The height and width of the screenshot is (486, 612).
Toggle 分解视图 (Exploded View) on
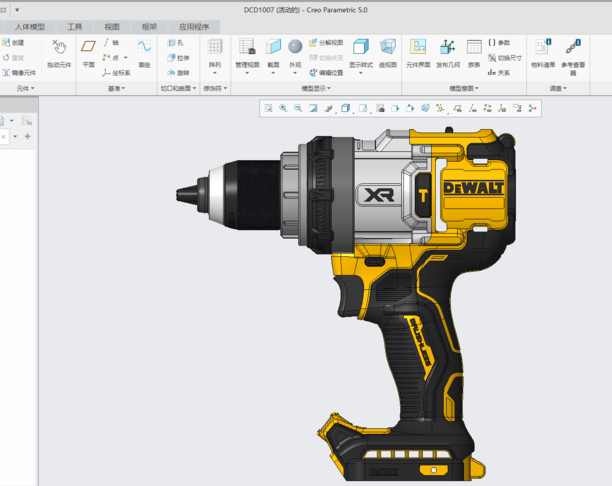[x=325, y=43]
